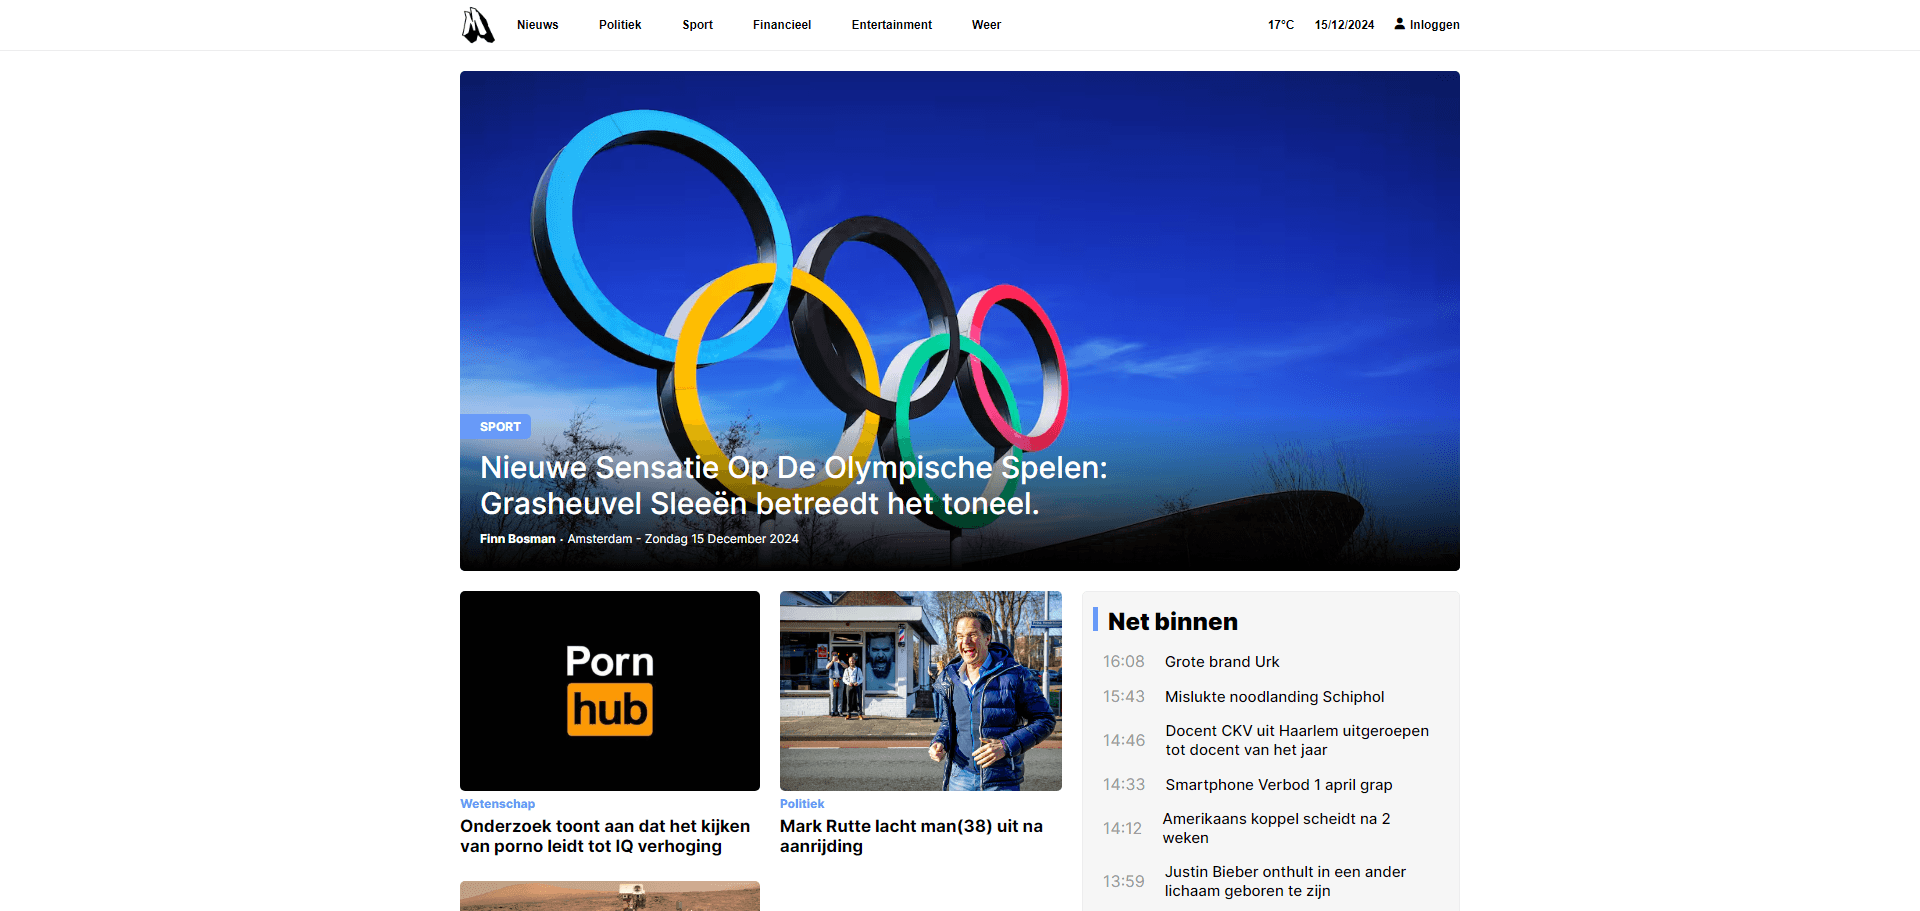Screen dimensions: 1920x911
Task: Open the Financieel navigation link
Action: [x=781, y=25]
